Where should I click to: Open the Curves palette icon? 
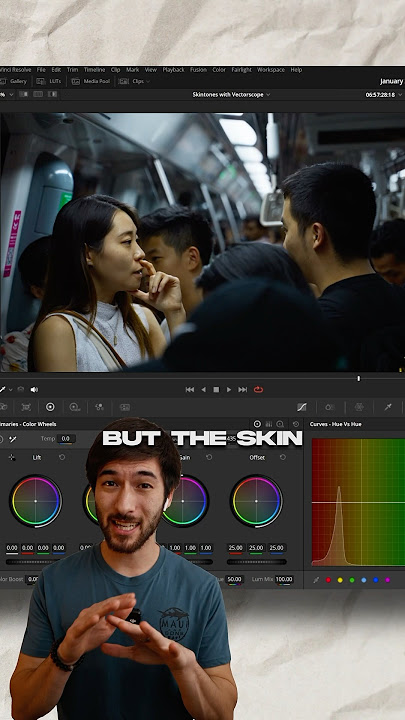[x=302, y=407]
